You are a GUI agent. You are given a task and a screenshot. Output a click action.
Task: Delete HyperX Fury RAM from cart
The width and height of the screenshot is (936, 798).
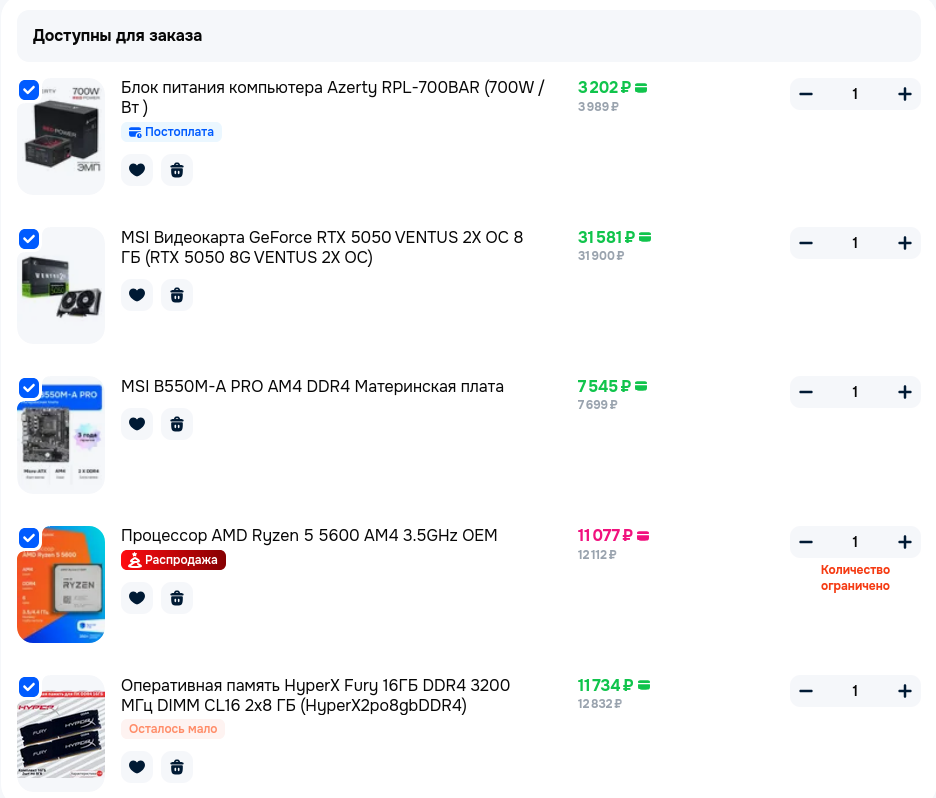(x=177, y=767)
